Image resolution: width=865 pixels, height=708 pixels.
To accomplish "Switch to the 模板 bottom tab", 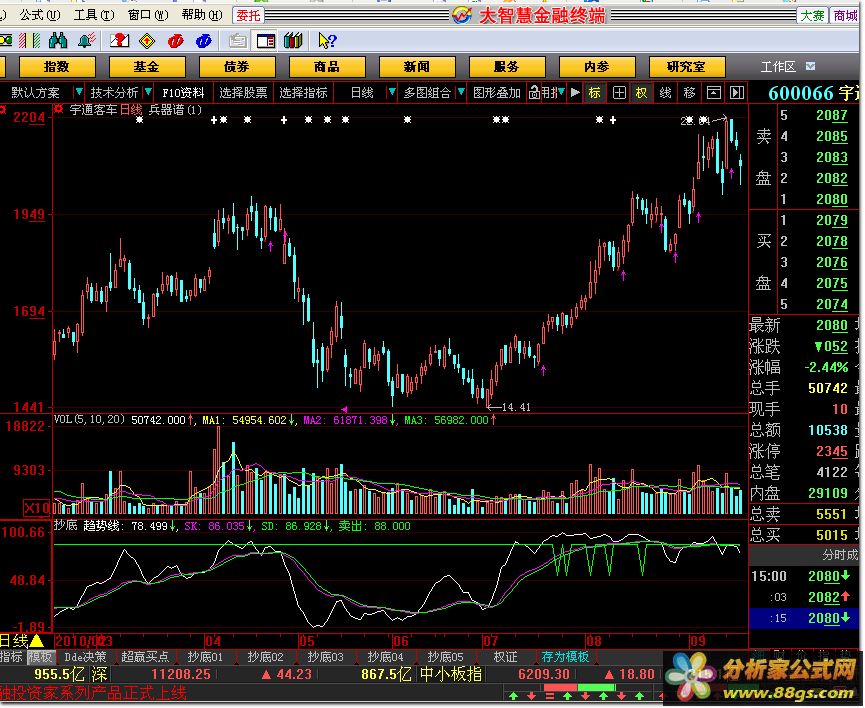I will point(40,657).
